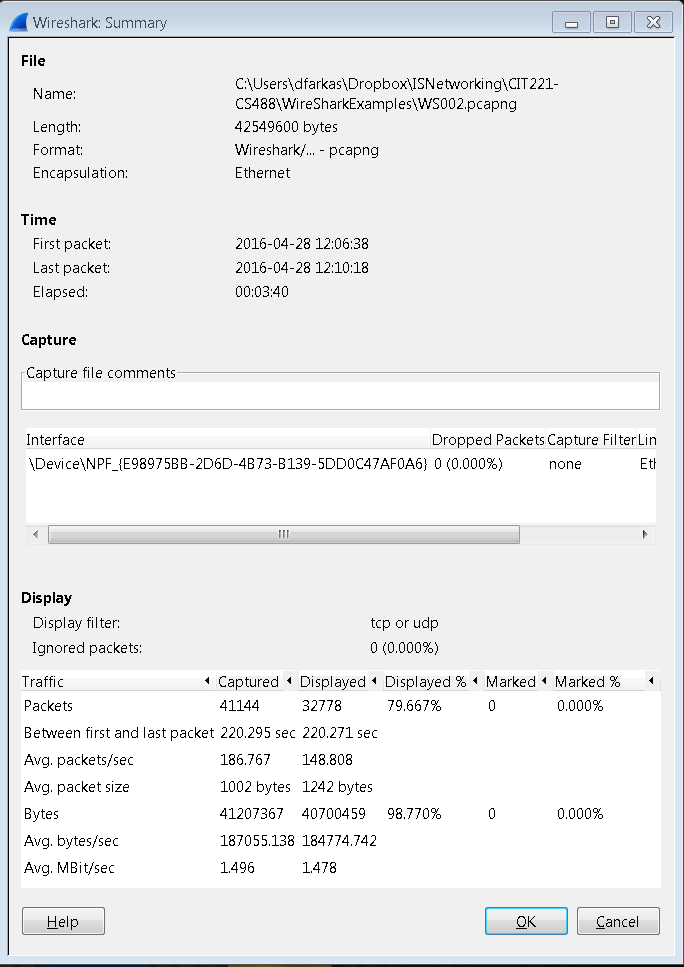Select the Avg. packet size row label

coord(77,787)
